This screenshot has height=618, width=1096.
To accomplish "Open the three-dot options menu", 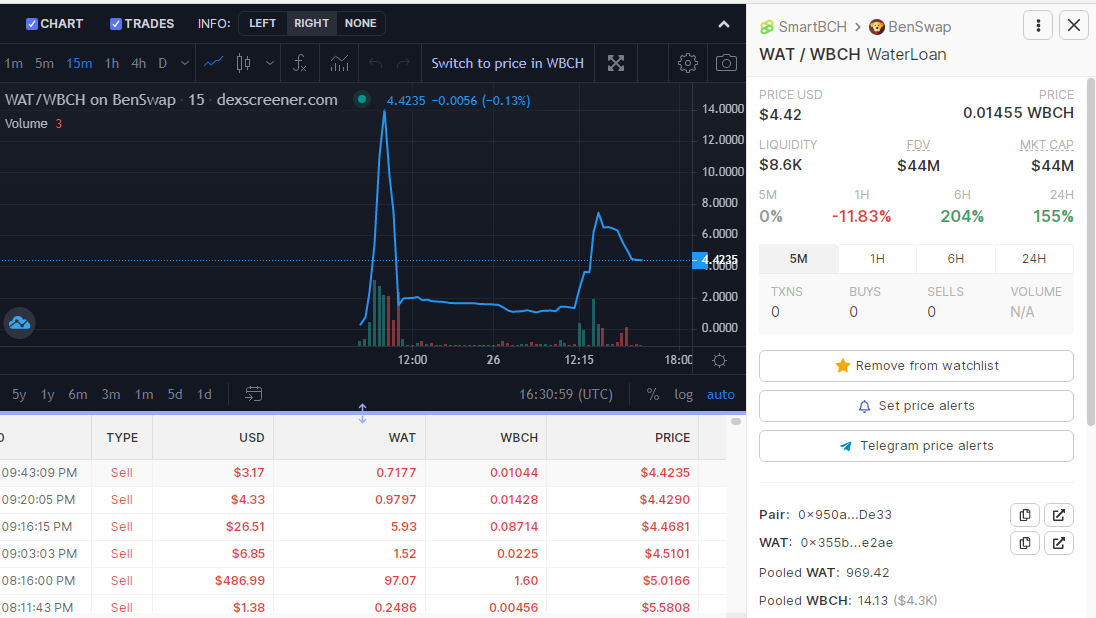I will (1038, 26).
